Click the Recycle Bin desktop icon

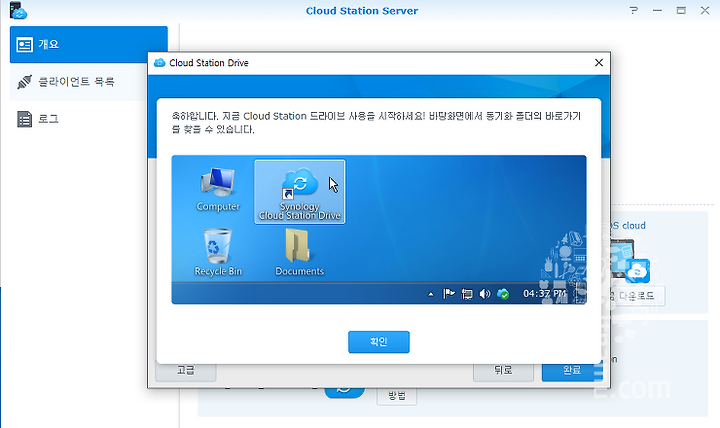[x=218, y=253]
